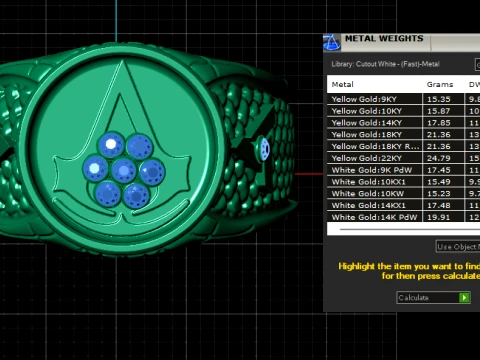Select the White Gold:9K PdW row
The image size is (480, 360).
point(403,170)
